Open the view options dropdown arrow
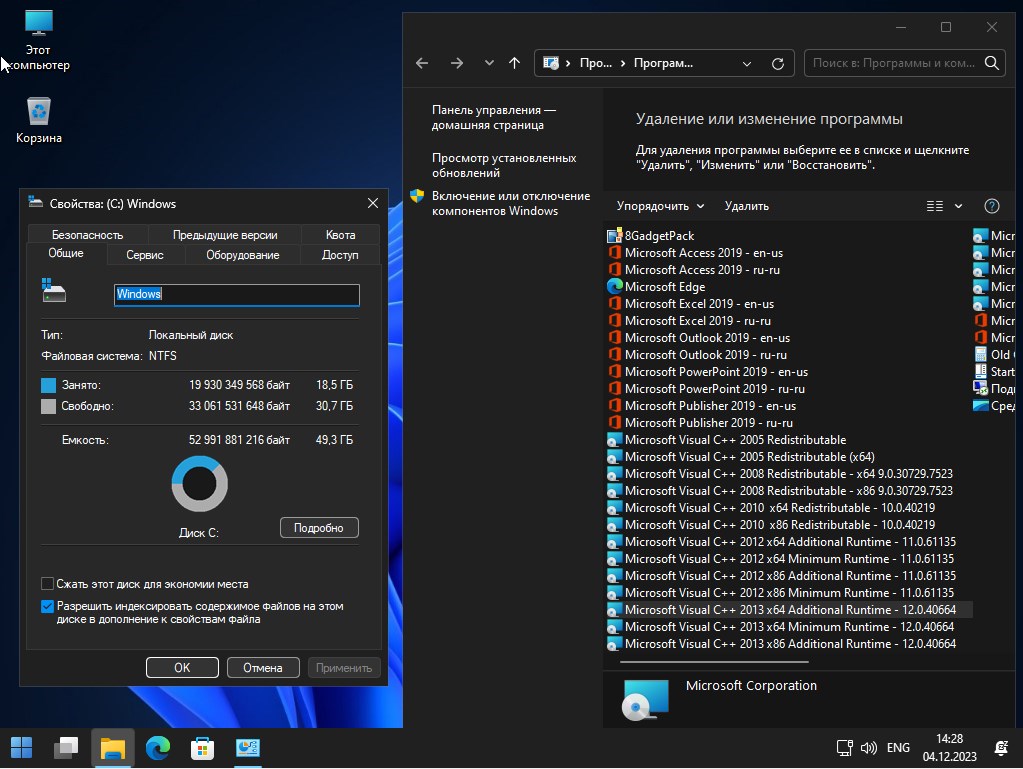 tap(958, 206)
